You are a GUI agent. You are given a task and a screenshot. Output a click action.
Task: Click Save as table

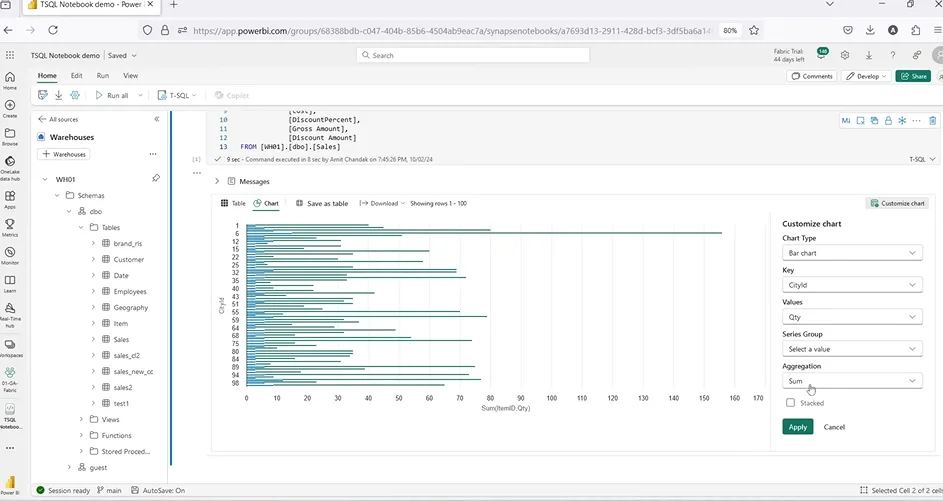(x=322, y=203)
